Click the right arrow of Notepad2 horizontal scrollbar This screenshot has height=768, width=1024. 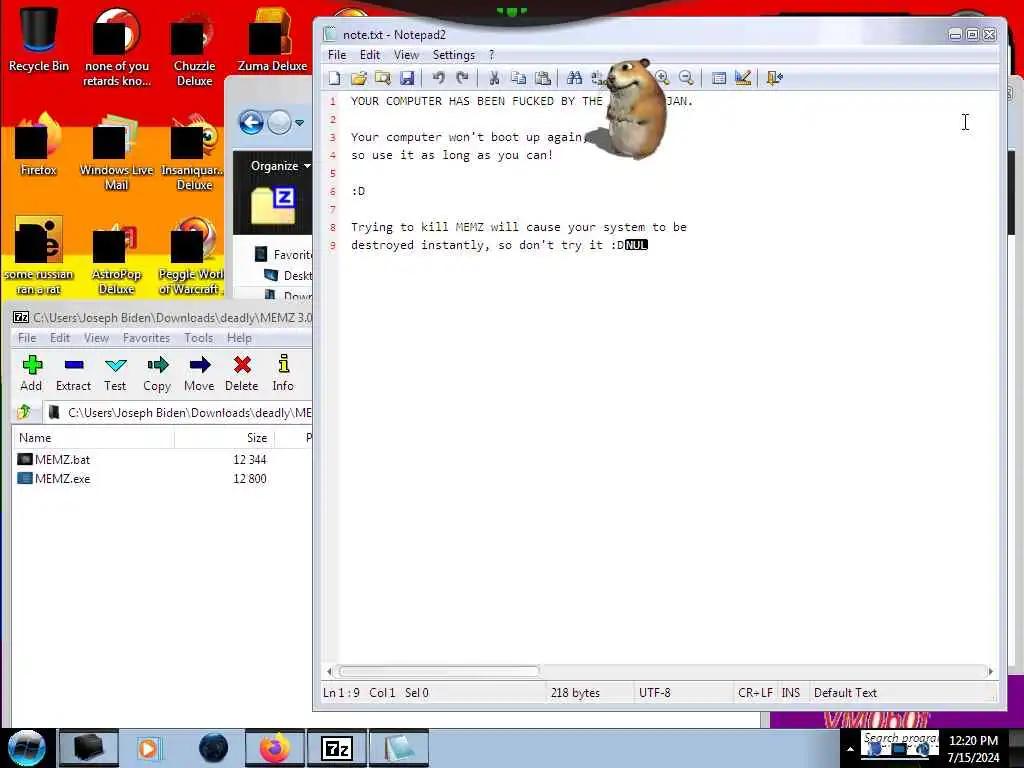[x=991, y=671]
